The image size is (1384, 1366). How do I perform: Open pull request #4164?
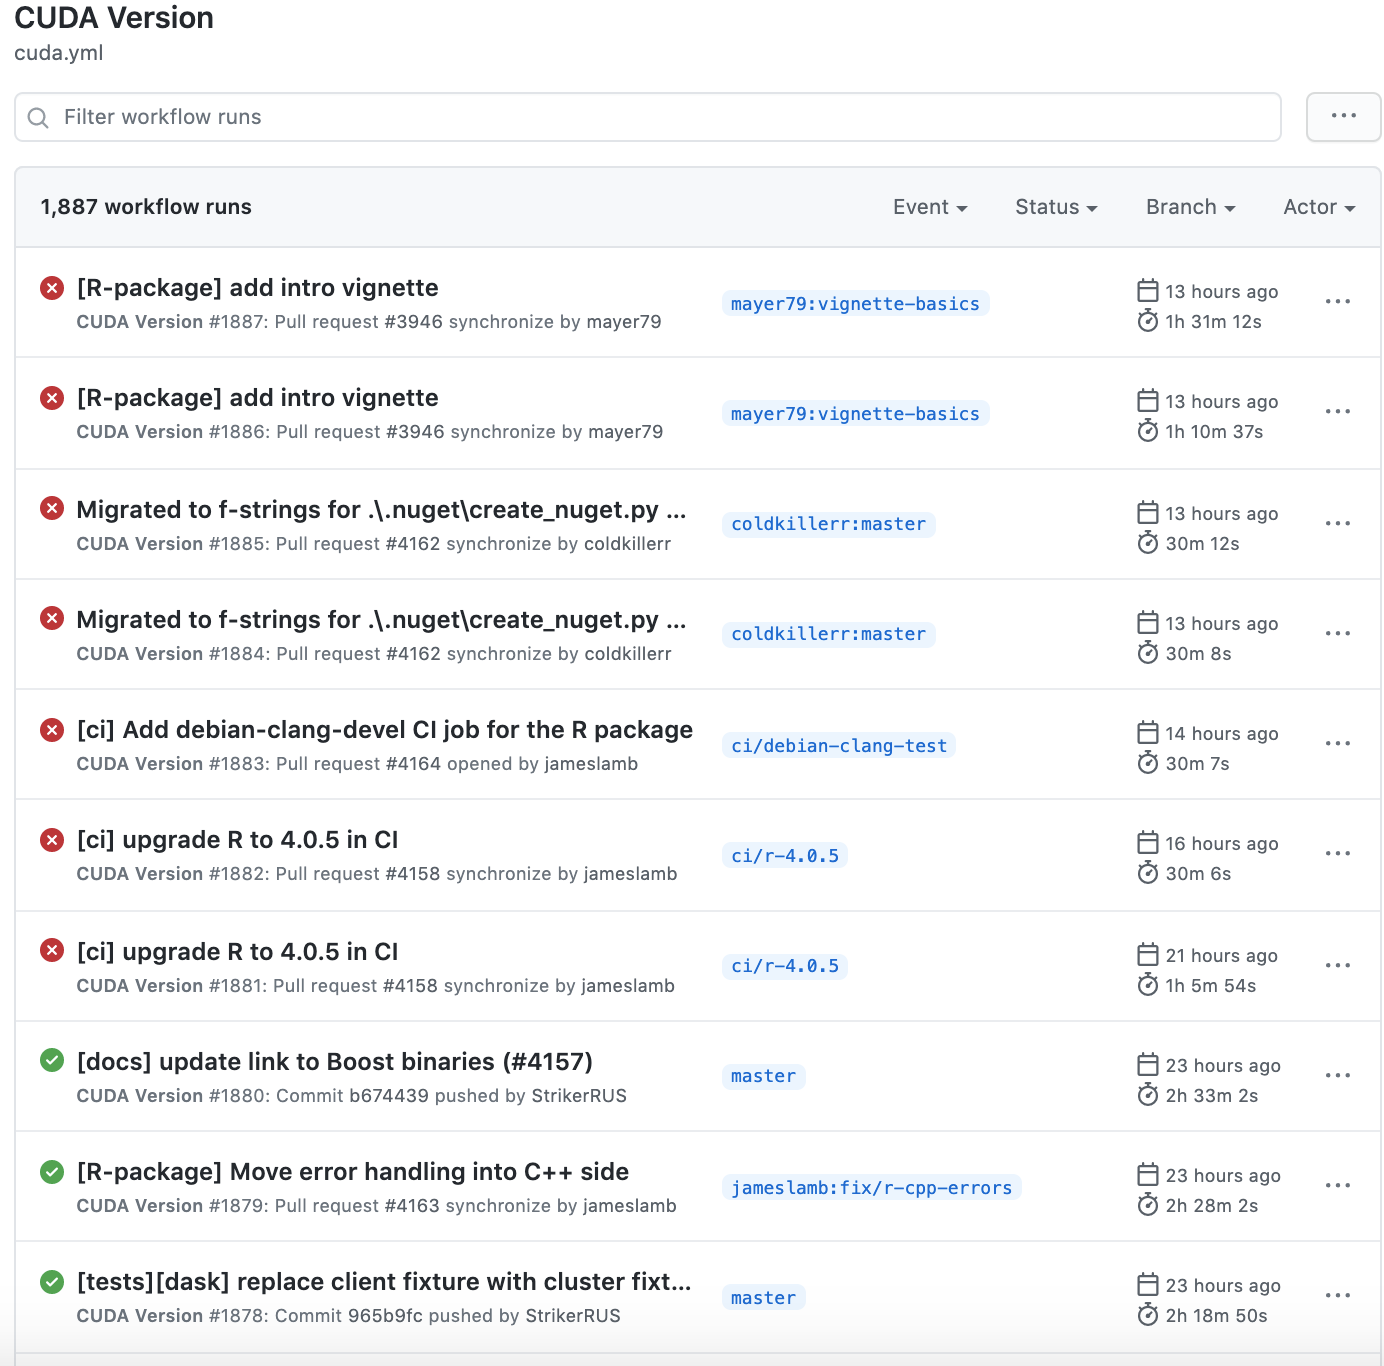(414, 763)
